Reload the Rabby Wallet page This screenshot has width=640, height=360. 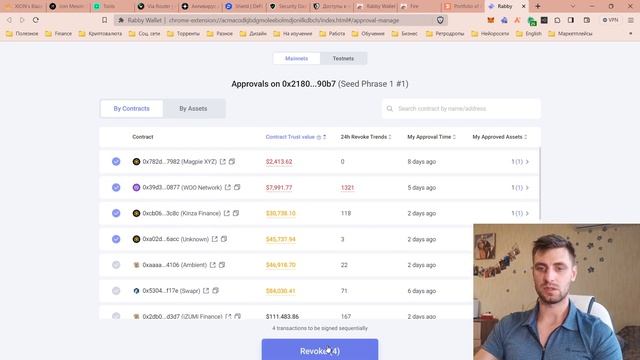coord(36,20)
